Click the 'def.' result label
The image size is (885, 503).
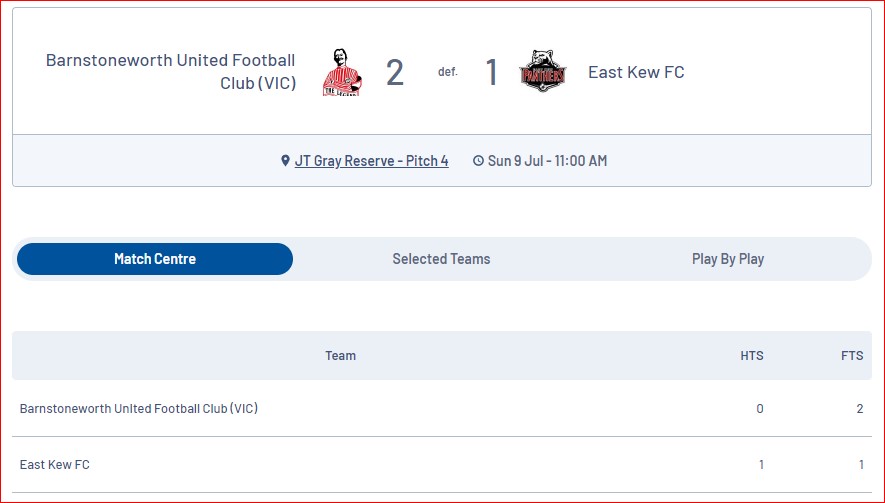point(448,72)
